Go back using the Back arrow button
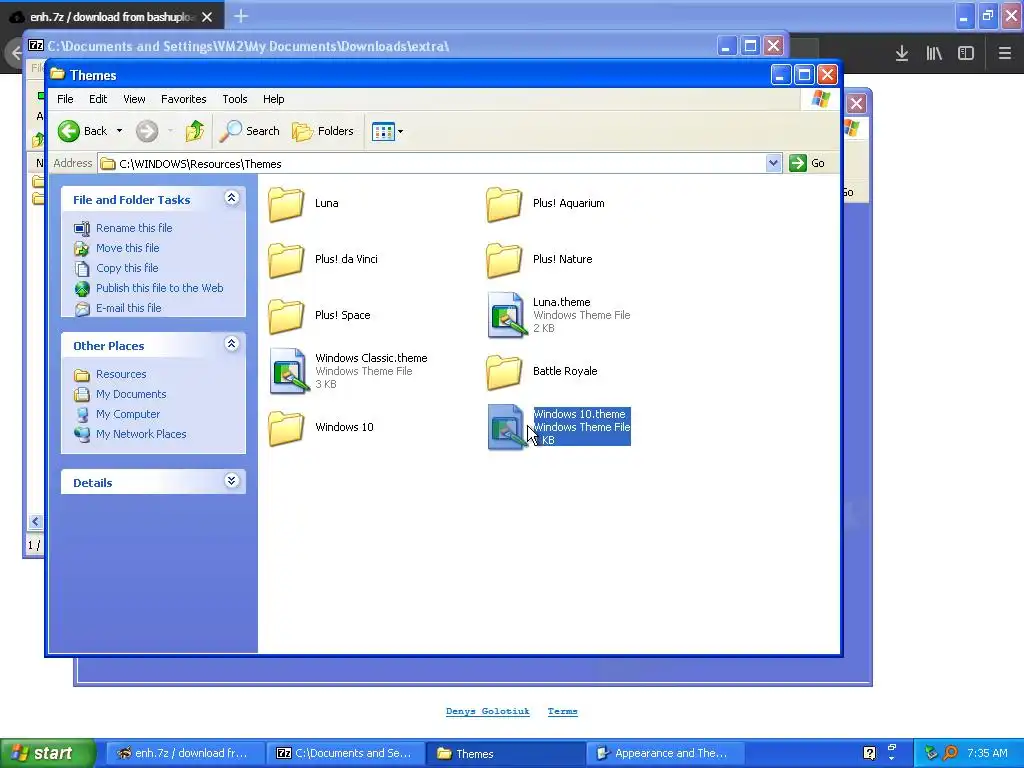Screen dimensions: 1024x768 pyautogui.click(x=82, y=131)
